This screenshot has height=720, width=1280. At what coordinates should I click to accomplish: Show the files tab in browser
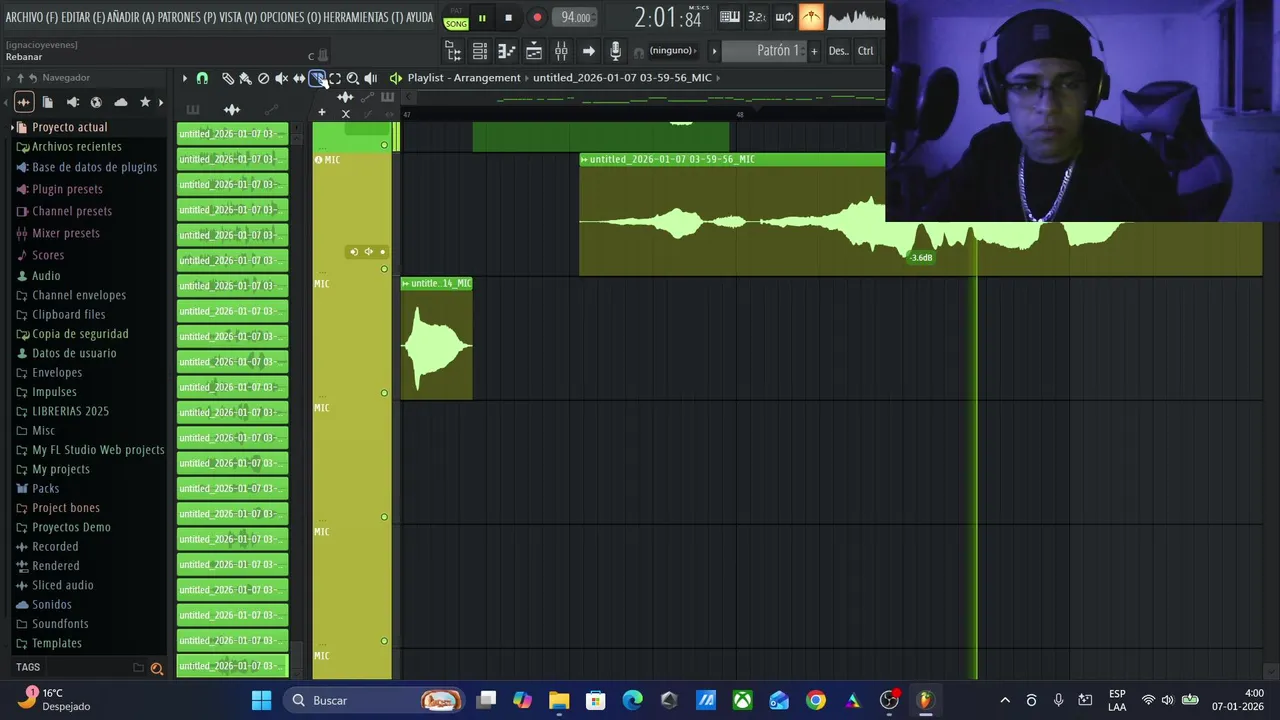[x=47, y=102]
